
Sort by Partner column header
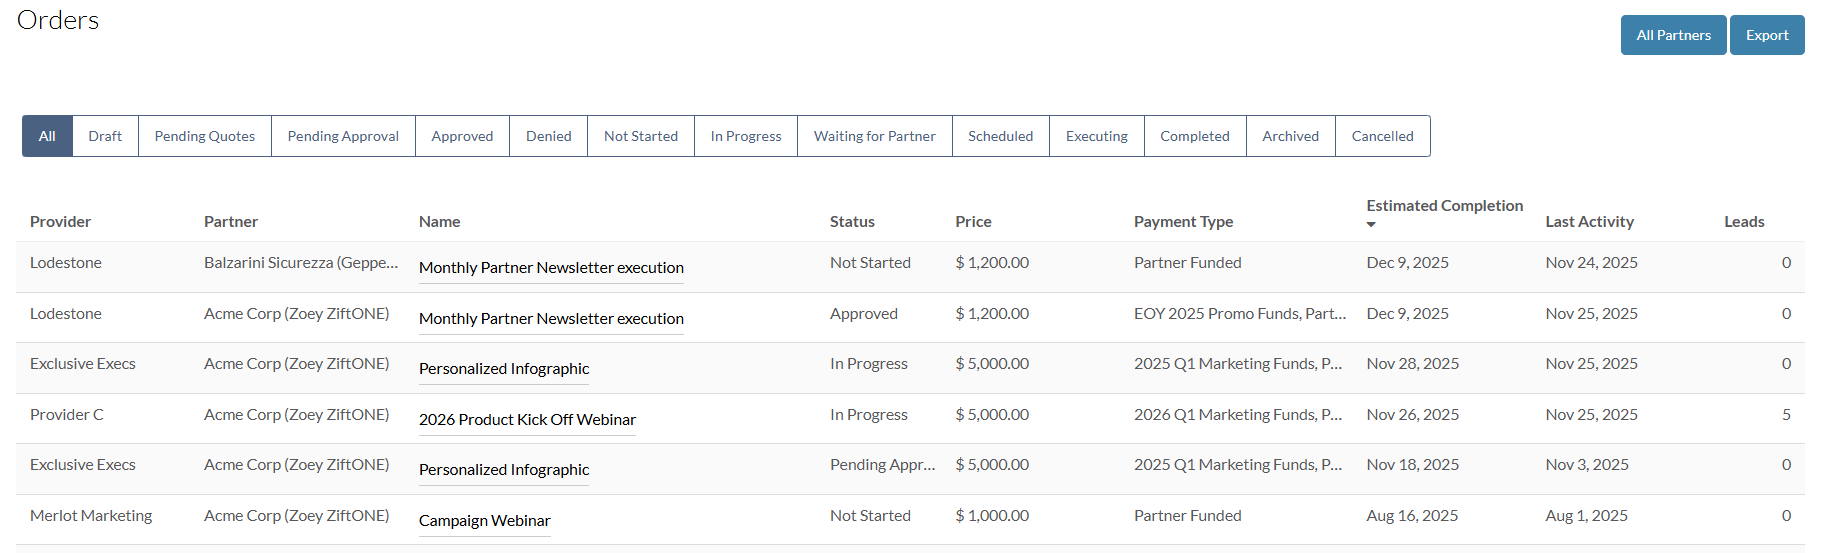tap(231, 222)
